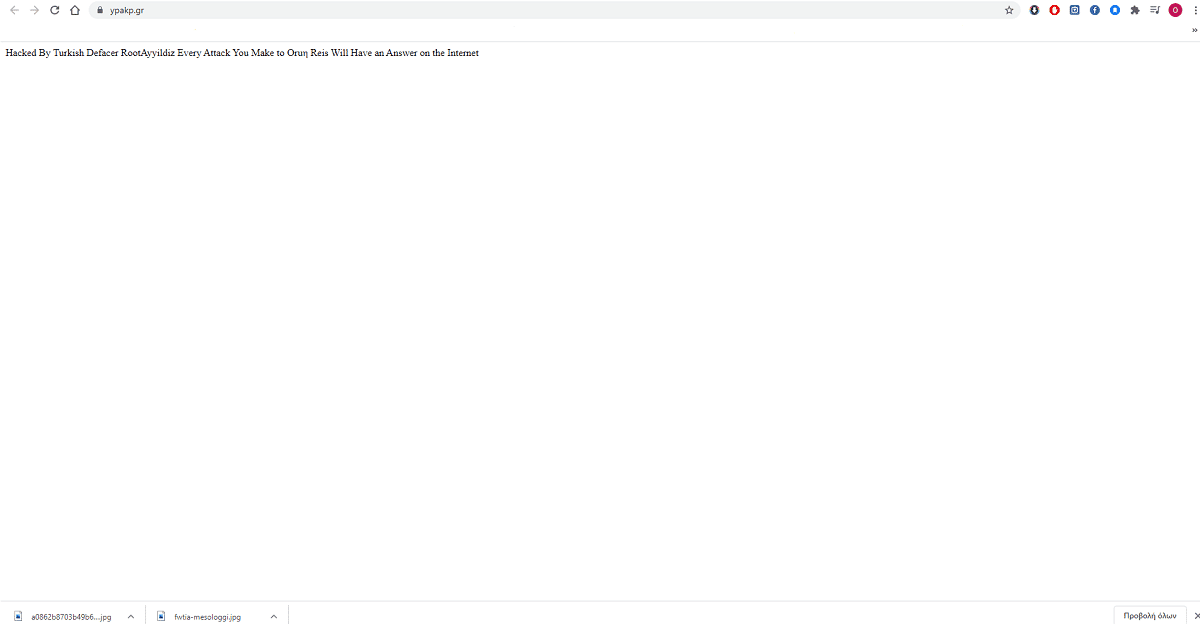
Task: Expand options for a0862b8703b49b6...jpg download
Action: 130,617
